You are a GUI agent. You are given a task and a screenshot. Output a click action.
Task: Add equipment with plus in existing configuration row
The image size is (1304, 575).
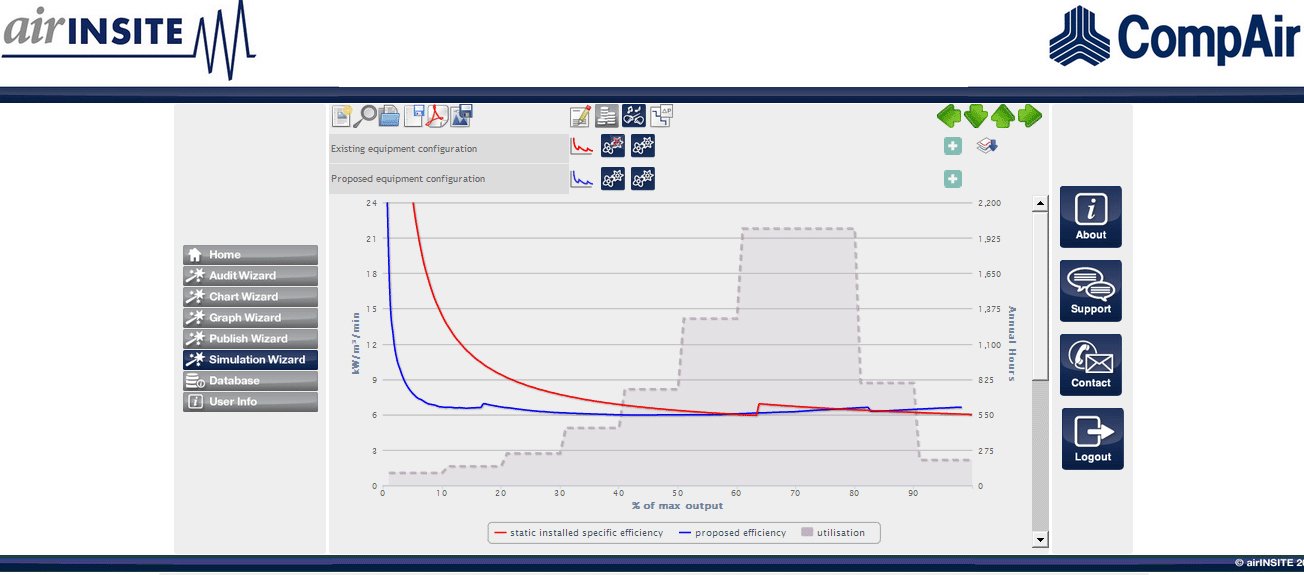(953, 147)
